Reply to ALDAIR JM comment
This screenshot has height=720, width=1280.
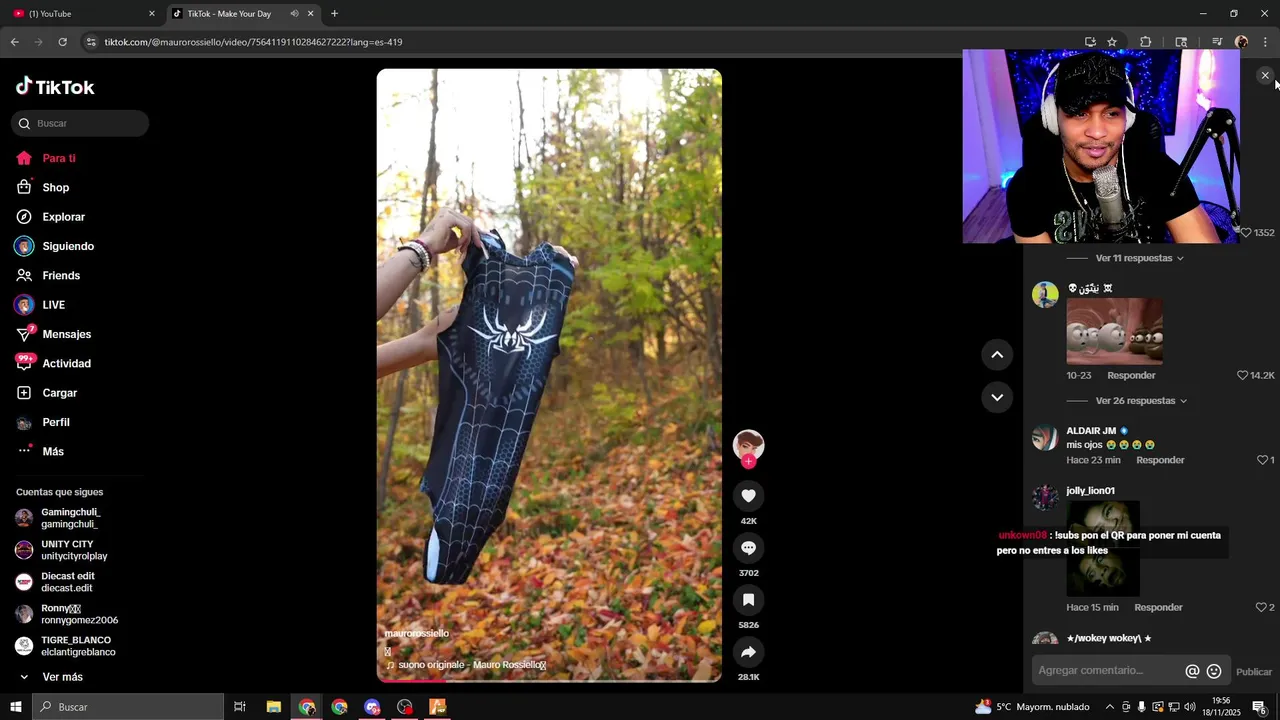pyautogui.click(x=1160, y=460)
